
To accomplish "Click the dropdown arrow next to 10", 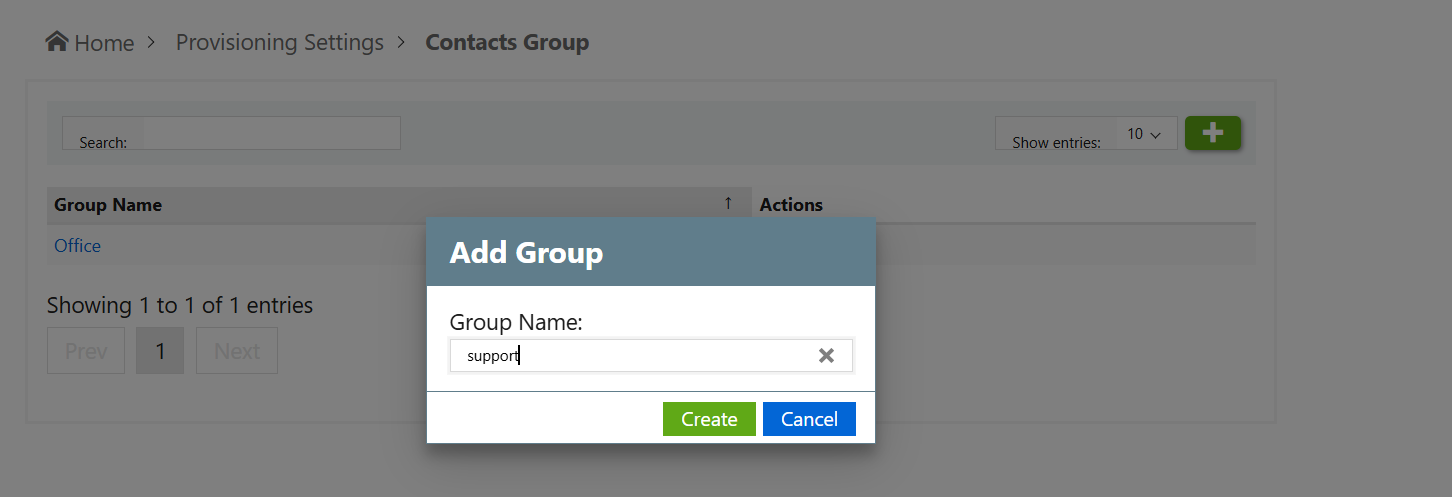I will tap(1155, 135).
